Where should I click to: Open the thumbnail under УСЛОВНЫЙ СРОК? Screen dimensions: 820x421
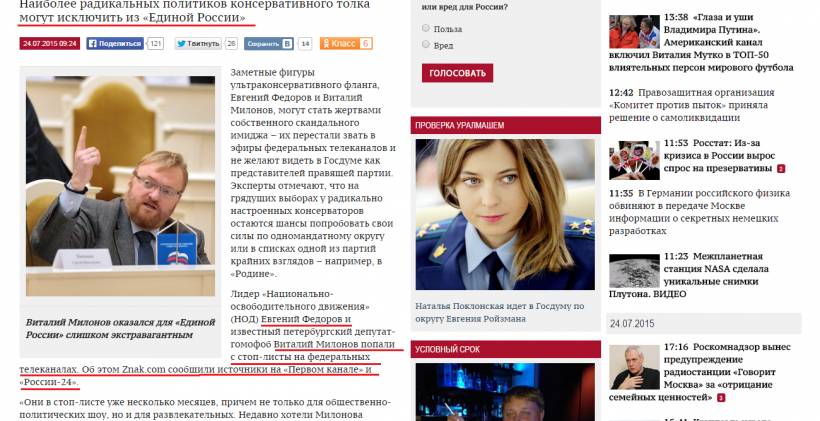pyautogui.click(x=505, y=392)
